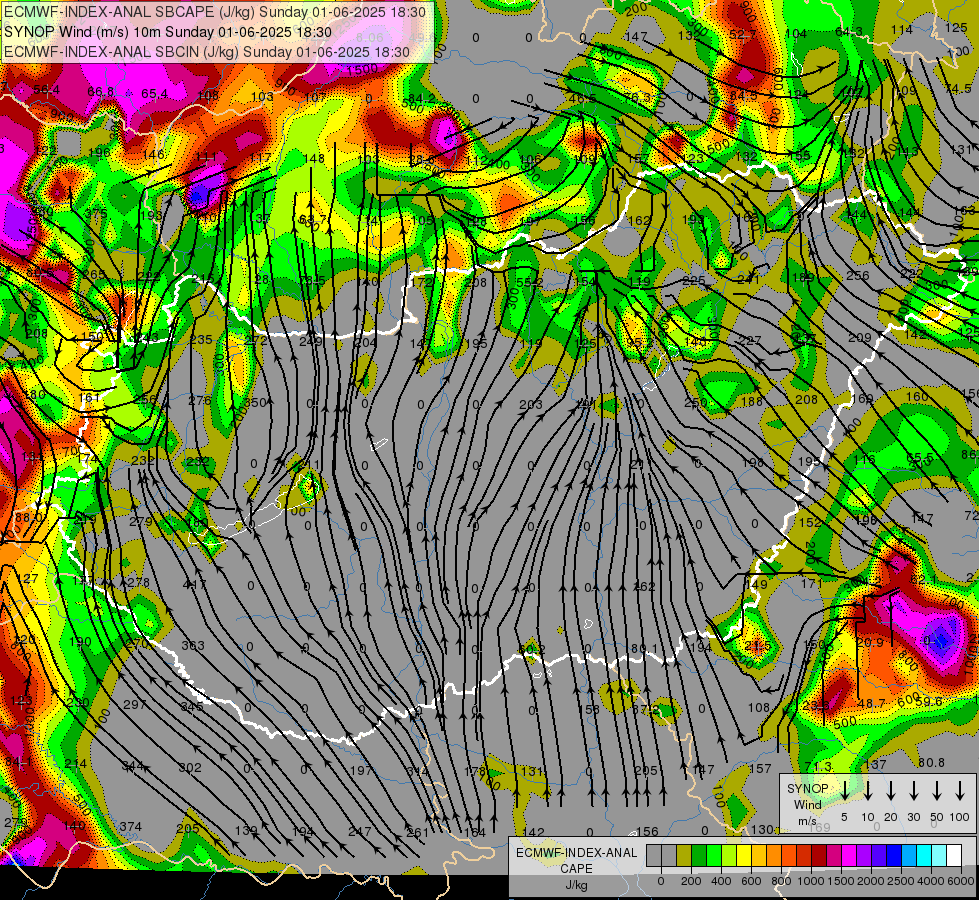Click the SYNOP label in wind legend
Screen dimensions: 979x900
point(807,788)
